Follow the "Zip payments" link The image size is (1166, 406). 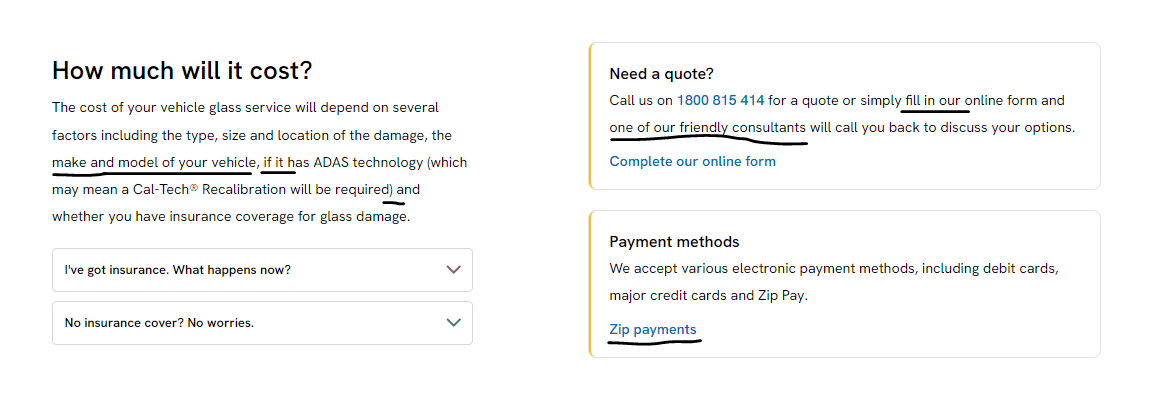[x=652, y=329]
